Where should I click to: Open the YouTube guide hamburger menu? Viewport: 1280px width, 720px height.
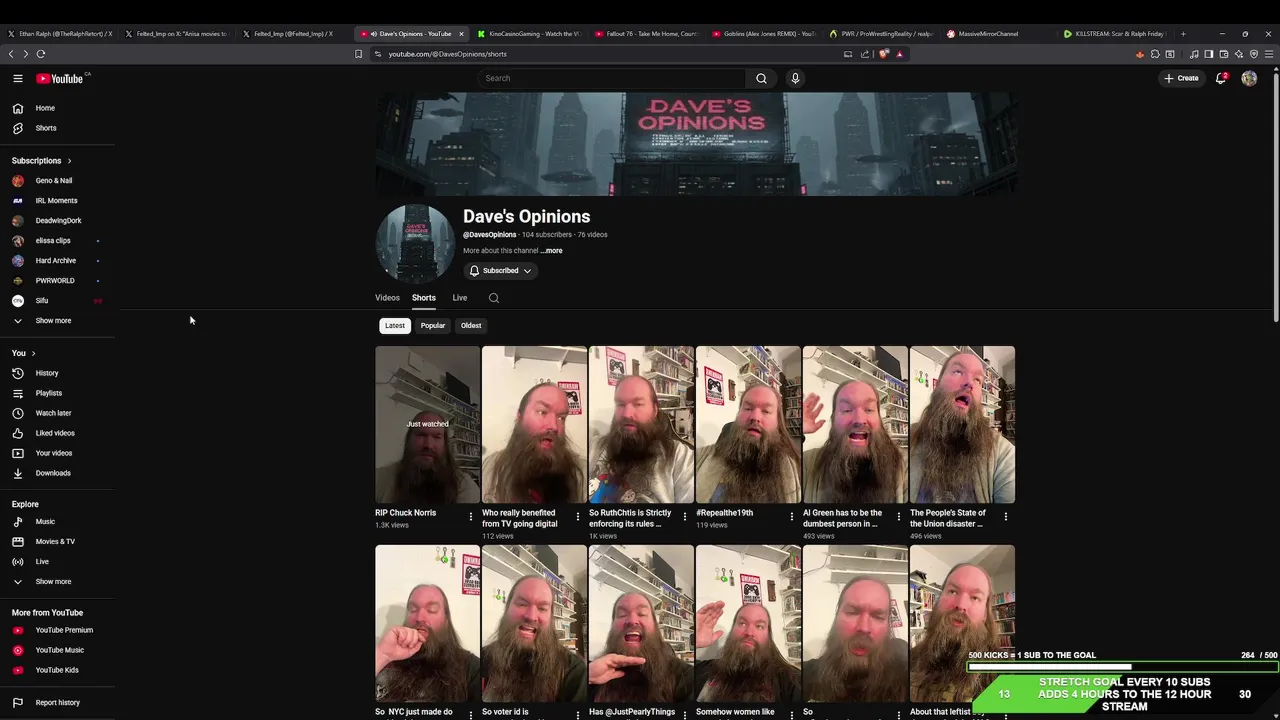click(x=18, y=78)
